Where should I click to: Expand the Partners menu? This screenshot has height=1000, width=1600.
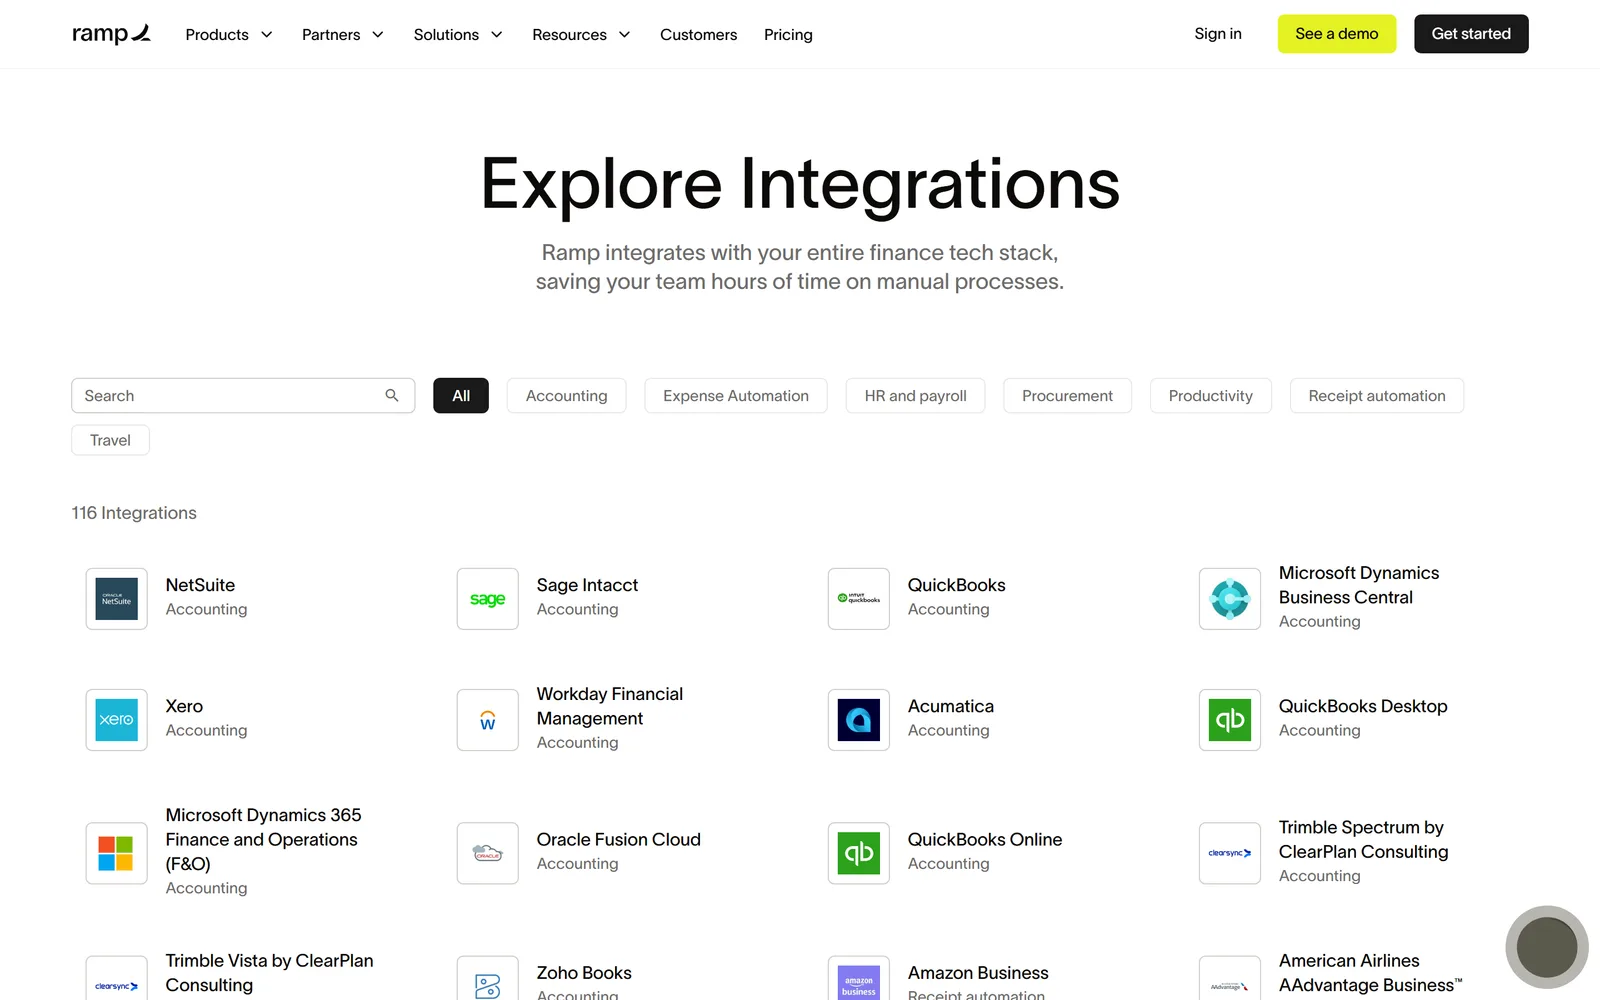coord(343,34)
